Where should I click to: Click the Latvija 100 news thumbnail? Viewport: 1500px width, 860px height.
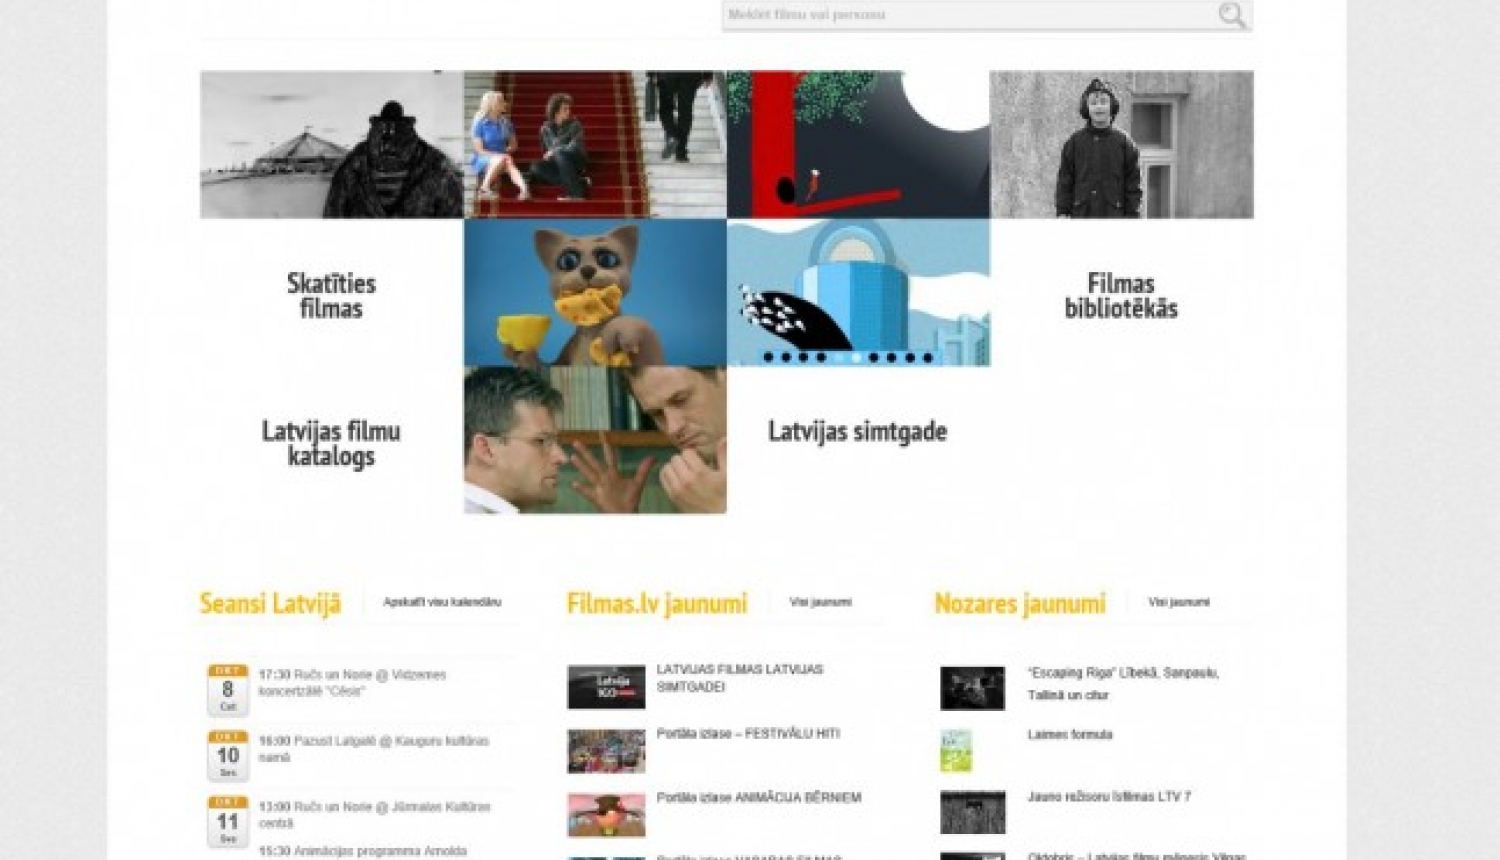tap(606, 687)
